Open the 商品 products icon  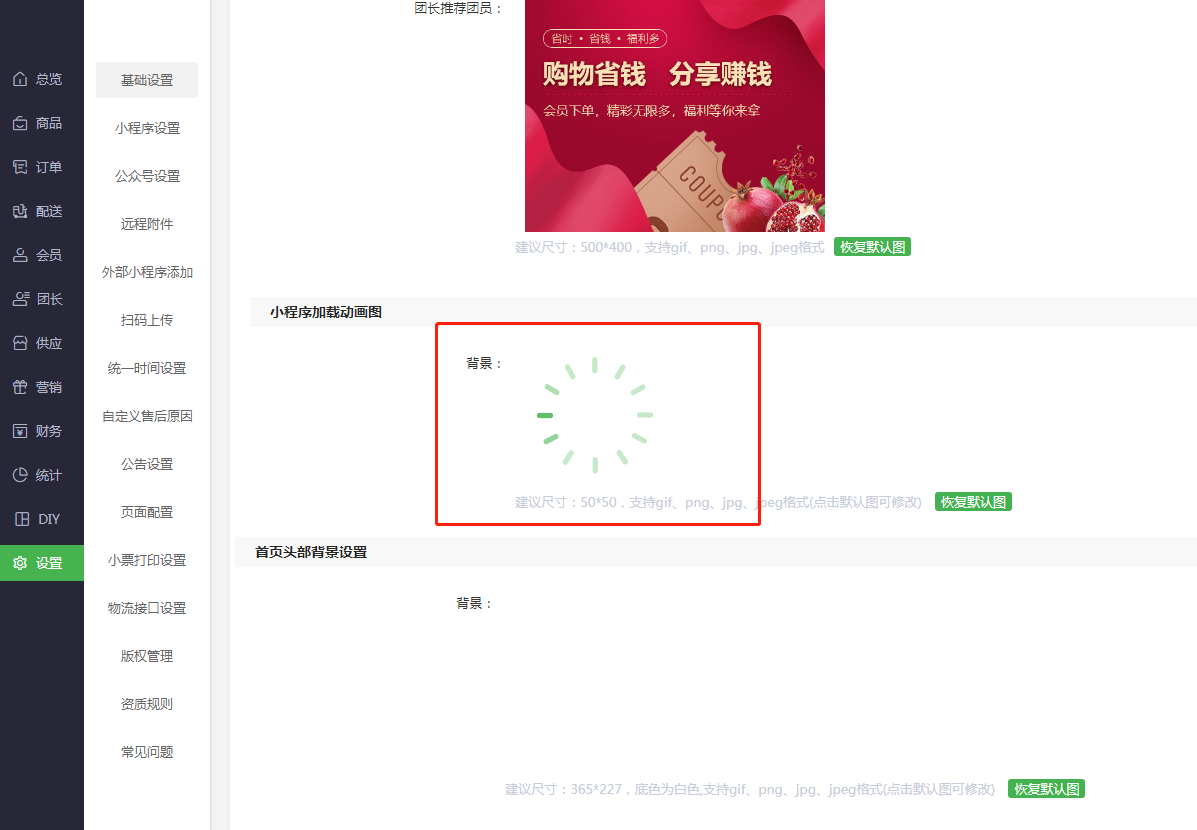click(x=21, y=123)
